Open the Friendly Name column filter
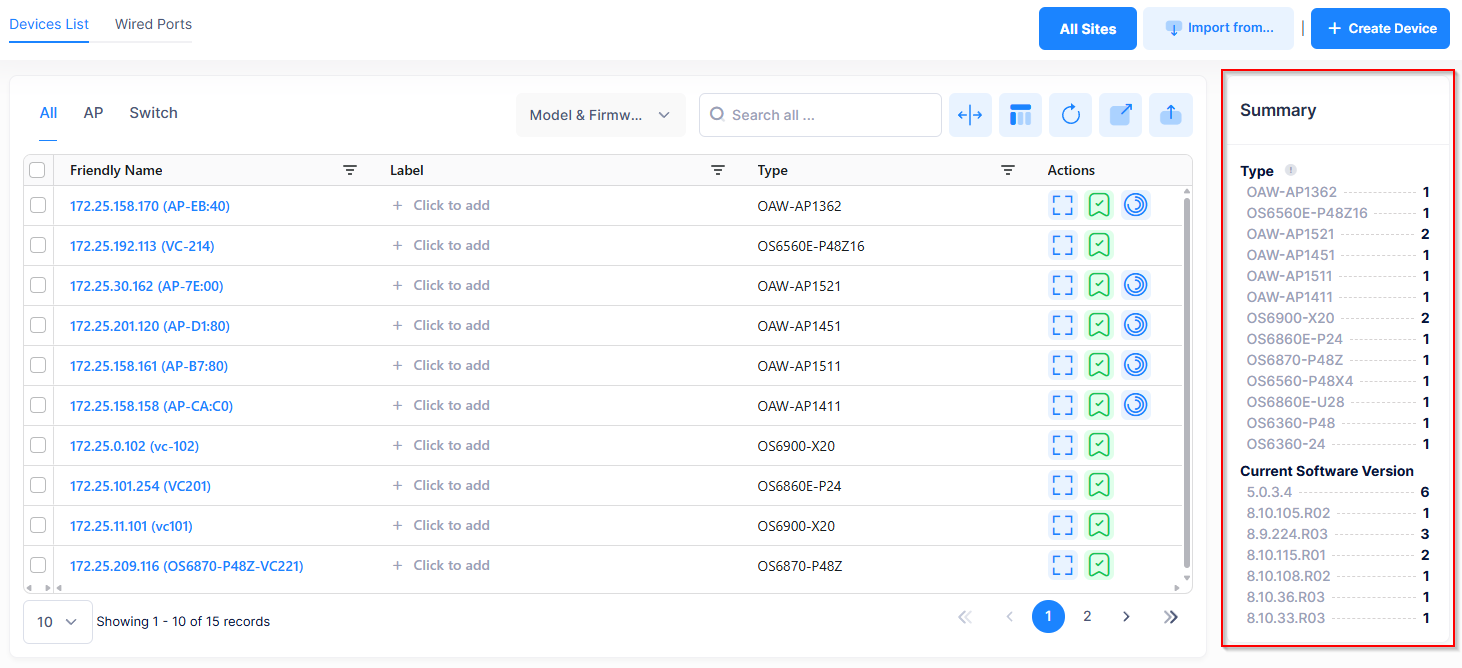Image resolution: width=1462 pixels, height=668 pixels. click(350, 171)
